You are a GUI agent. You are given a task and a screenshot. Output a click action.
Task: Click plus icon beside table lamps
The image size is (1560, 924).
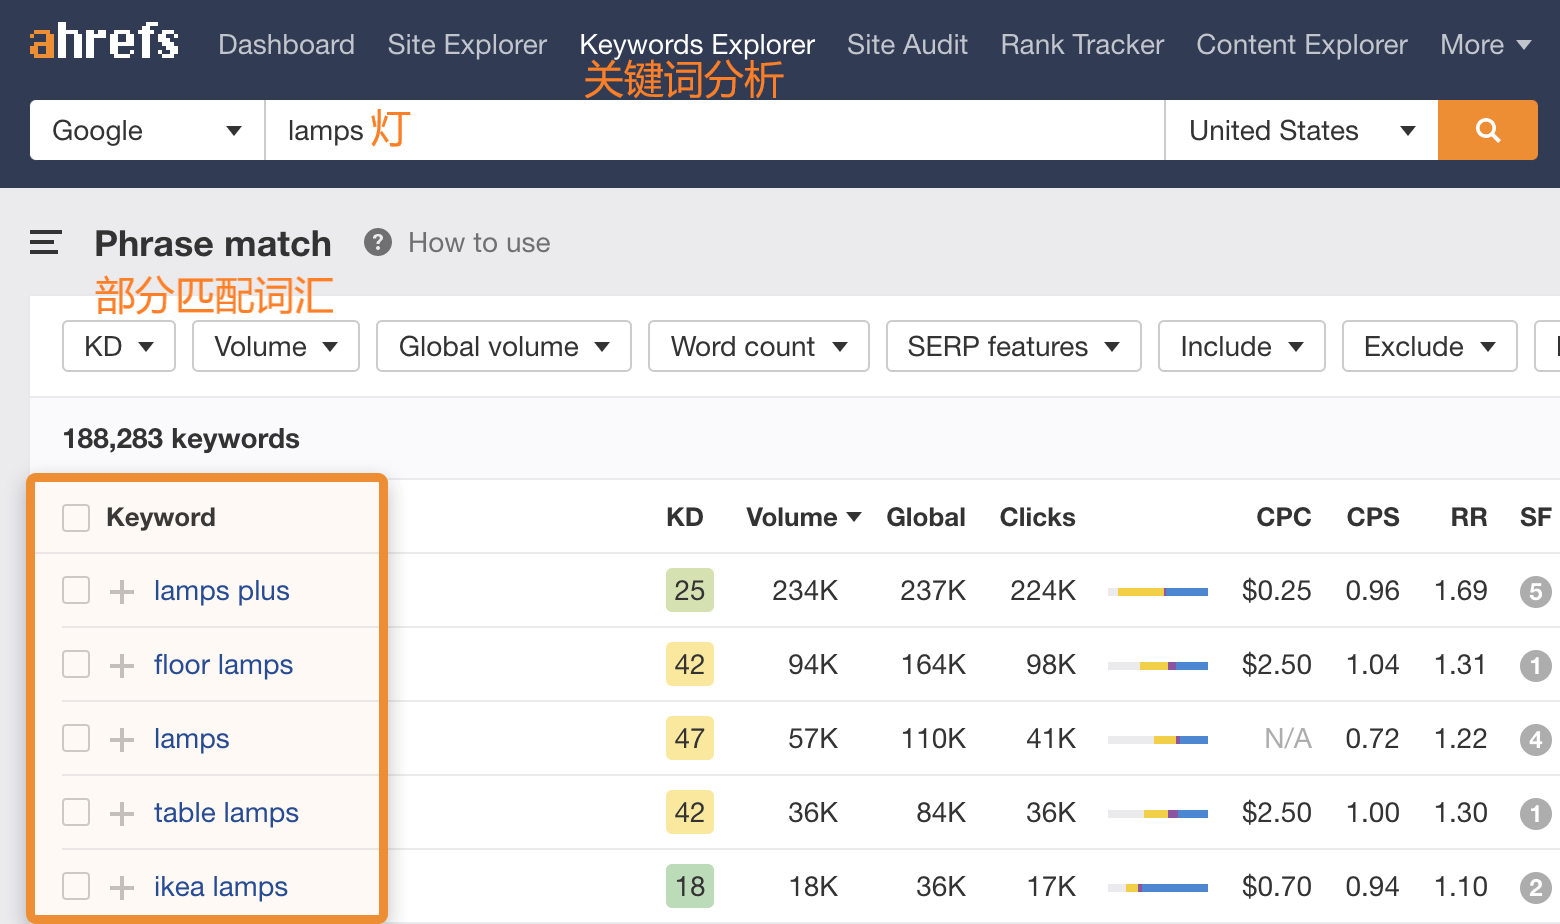(122, 814)
